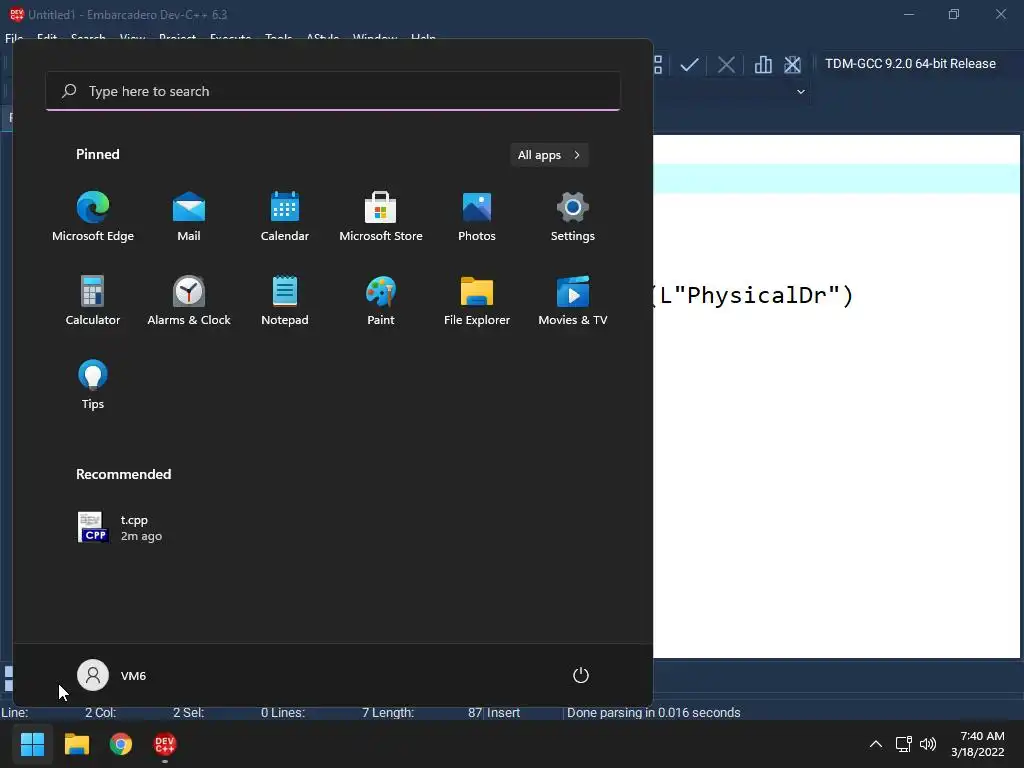Click the Windows Start button on taskbar

32,744
